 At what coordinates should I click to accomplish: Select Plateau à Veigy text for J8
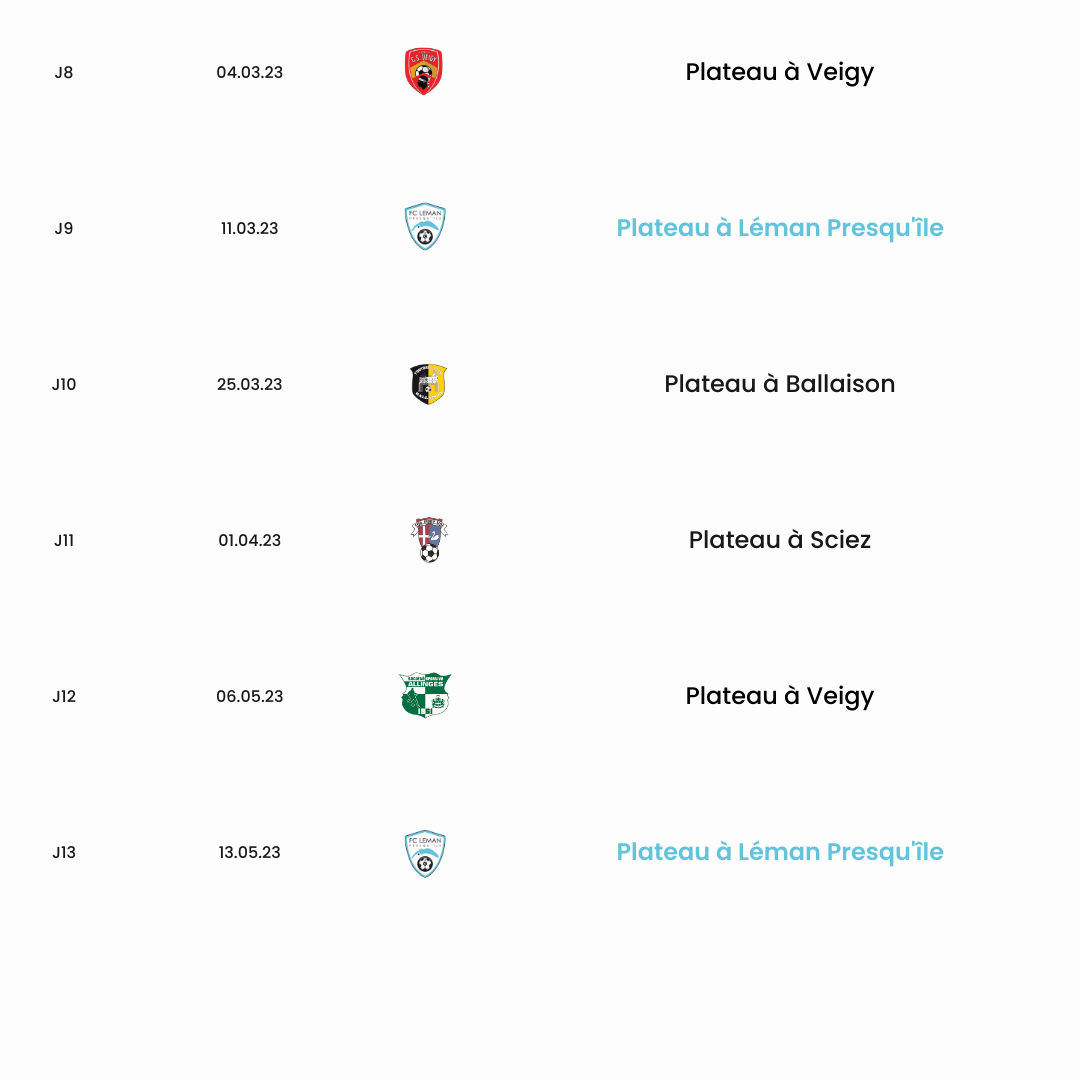[x=780, y=72]
